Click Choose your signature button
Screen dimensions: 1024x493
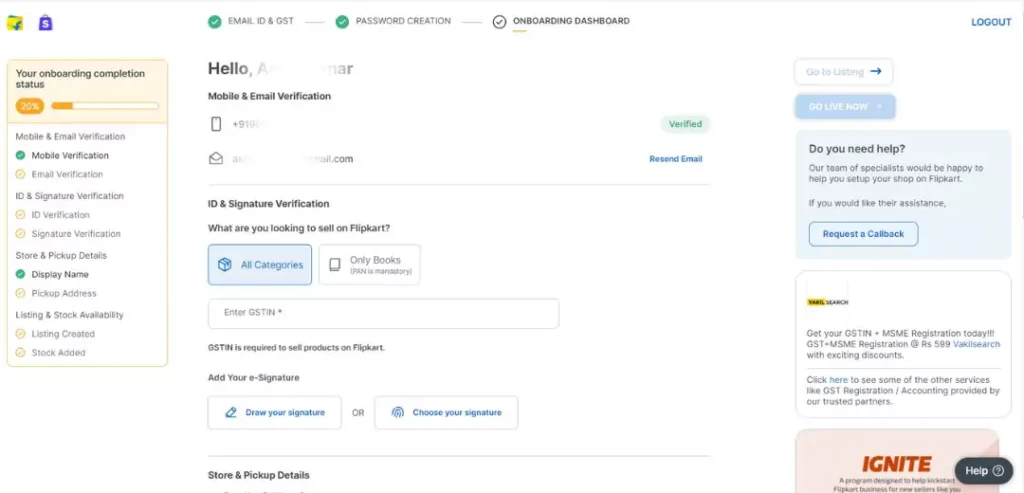(x=446, y=413)
